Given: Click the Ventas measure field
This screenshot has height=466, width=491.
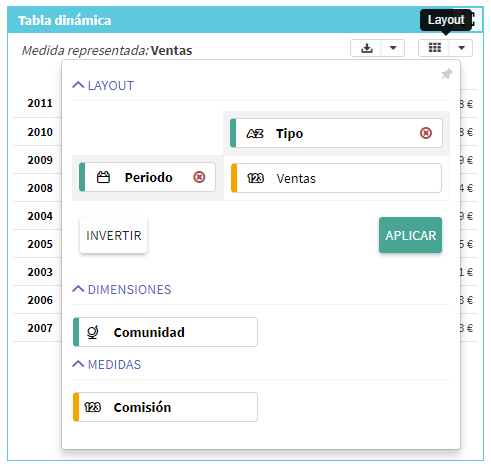Looking at the screenshot, I should coord(336,178).
